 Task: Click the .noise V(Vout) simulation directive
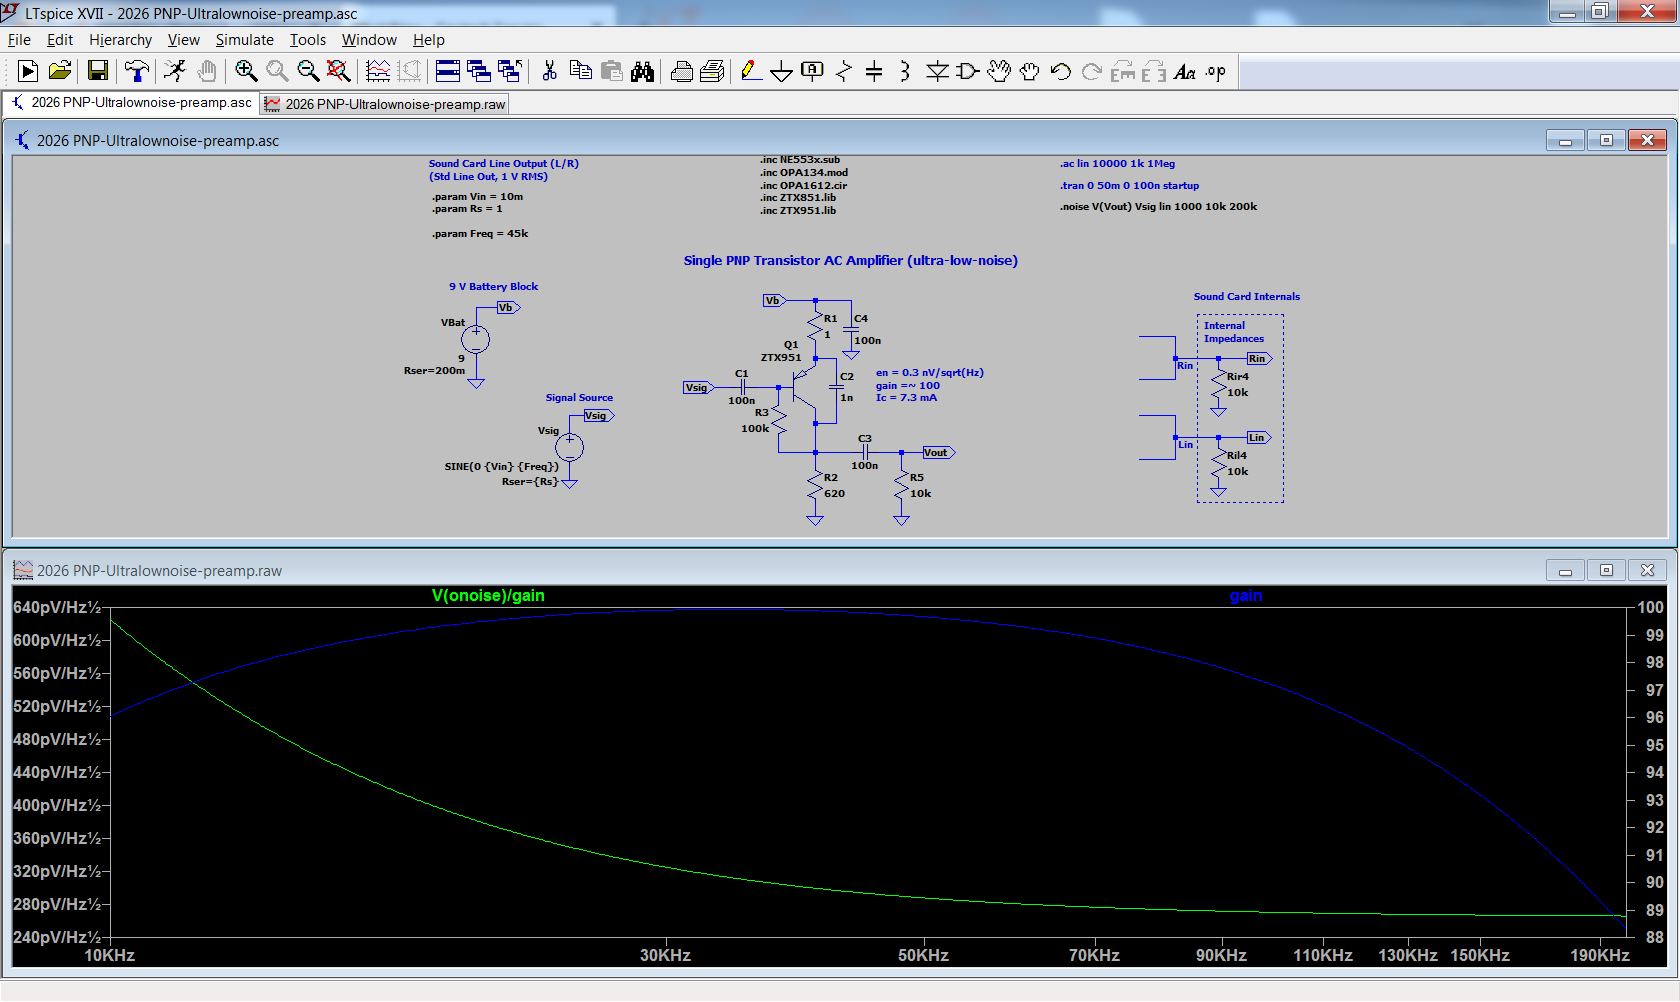(1158, 207)
